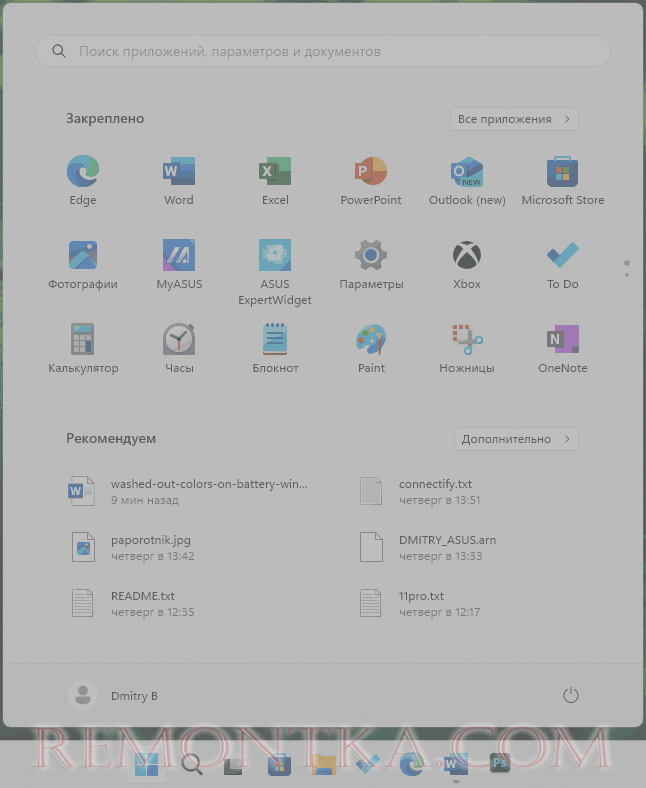Open recommended file DMITRY_ASUS.arn

point(427,548)
